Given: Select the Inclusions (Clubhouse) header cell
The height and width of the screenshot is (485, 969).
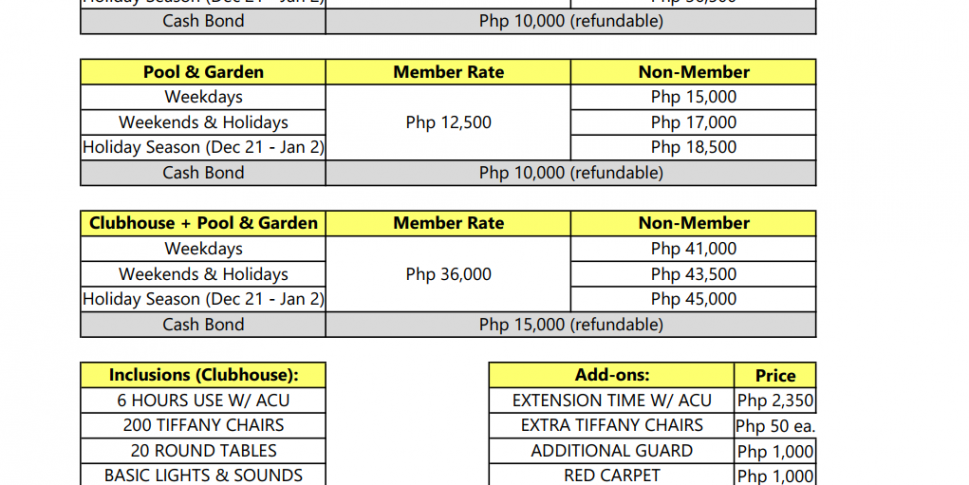Looking at the screenshot, I should click(203, 375).
